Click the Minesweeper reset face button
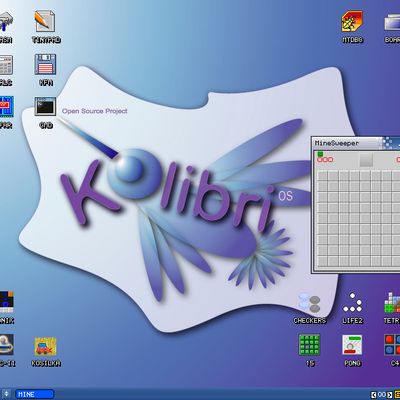 point(366,160)
